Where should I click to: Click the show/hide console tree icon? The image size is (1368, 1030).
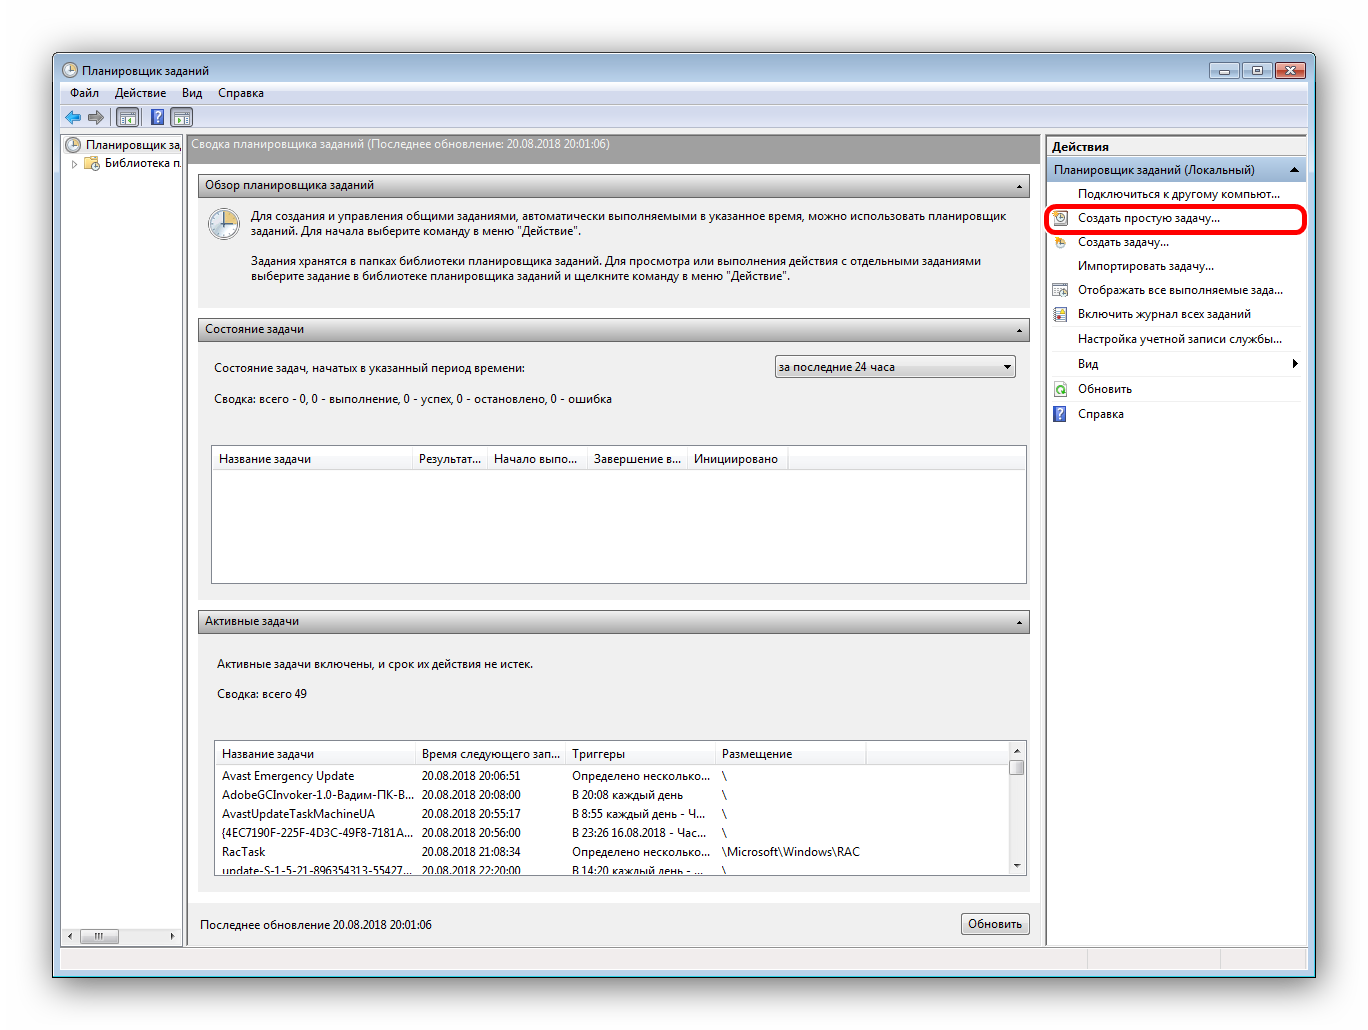coord(128,117)
